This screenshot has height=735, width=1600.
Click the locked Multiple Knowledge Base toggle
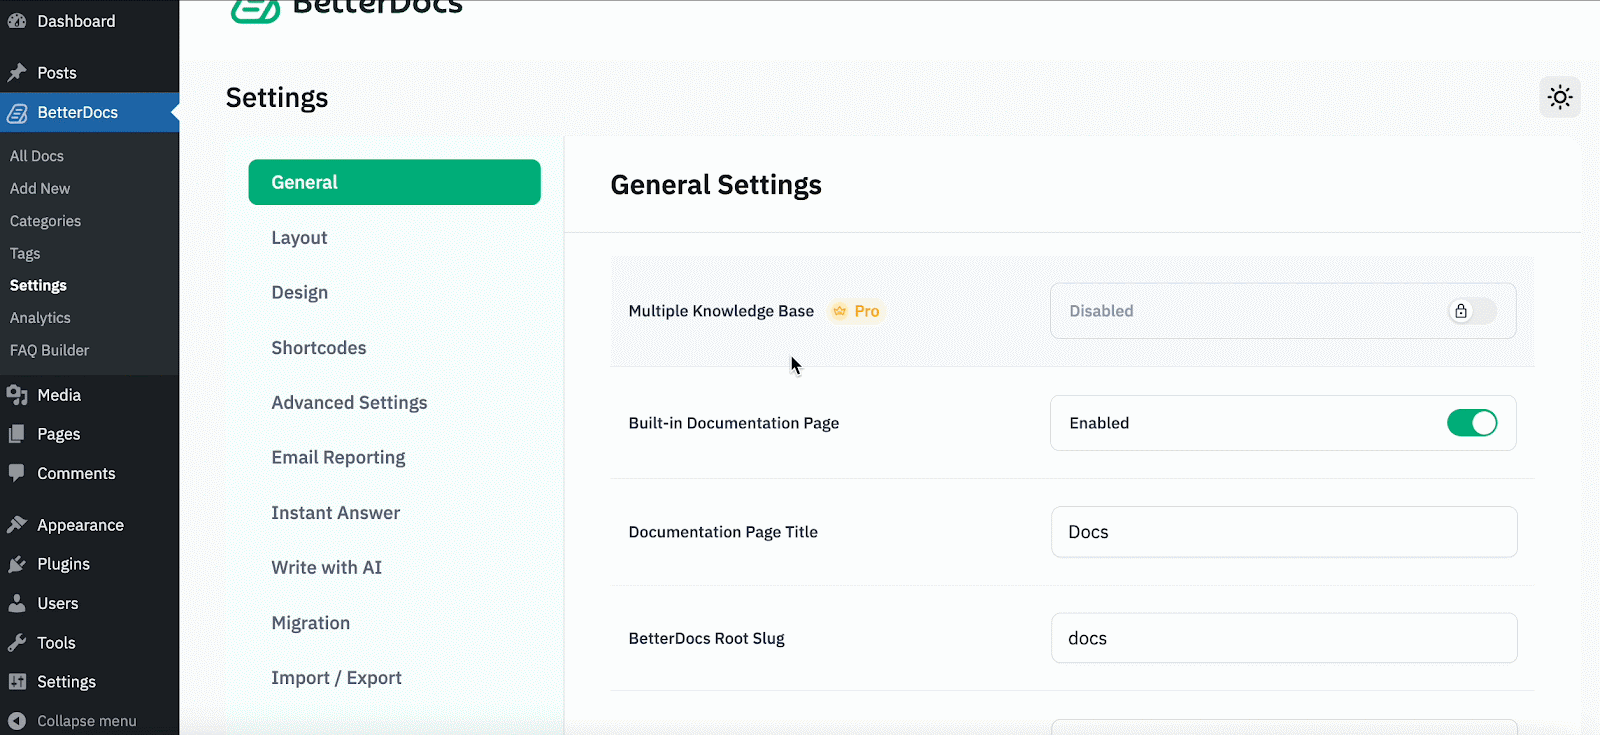click(1472, 311)
